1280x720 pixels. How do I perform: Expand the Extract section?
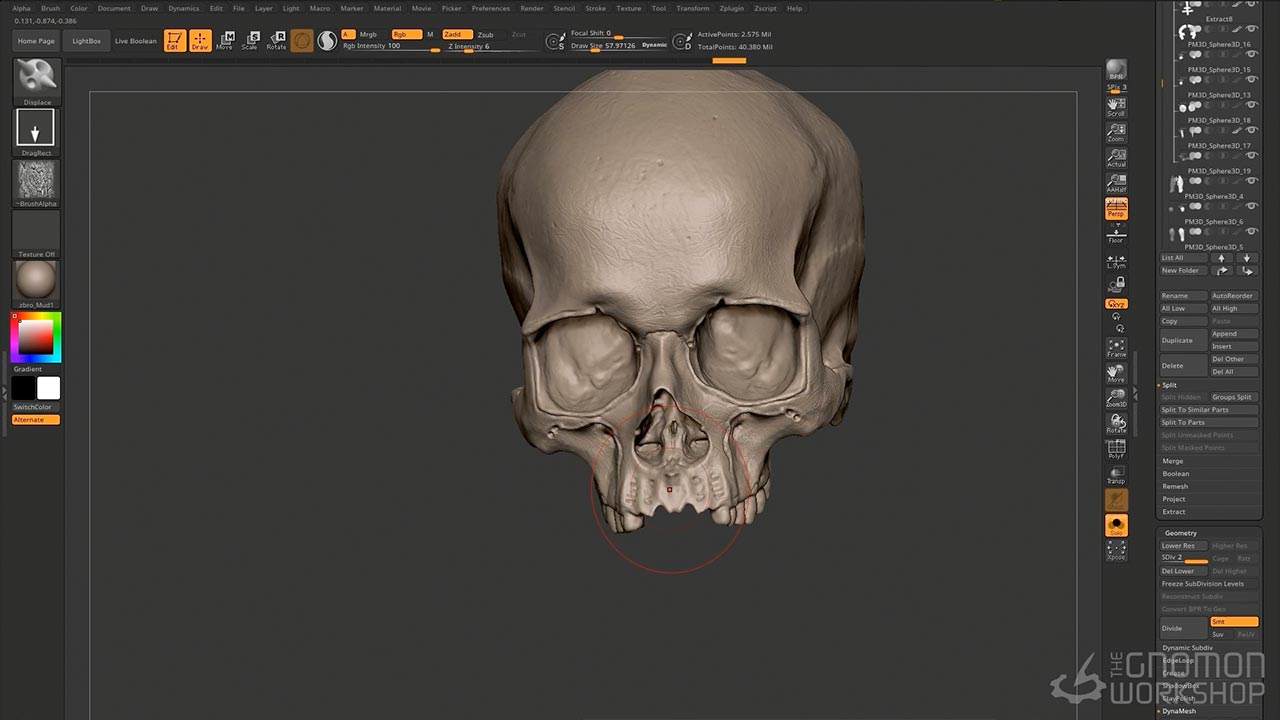(x=1174, y=512)
